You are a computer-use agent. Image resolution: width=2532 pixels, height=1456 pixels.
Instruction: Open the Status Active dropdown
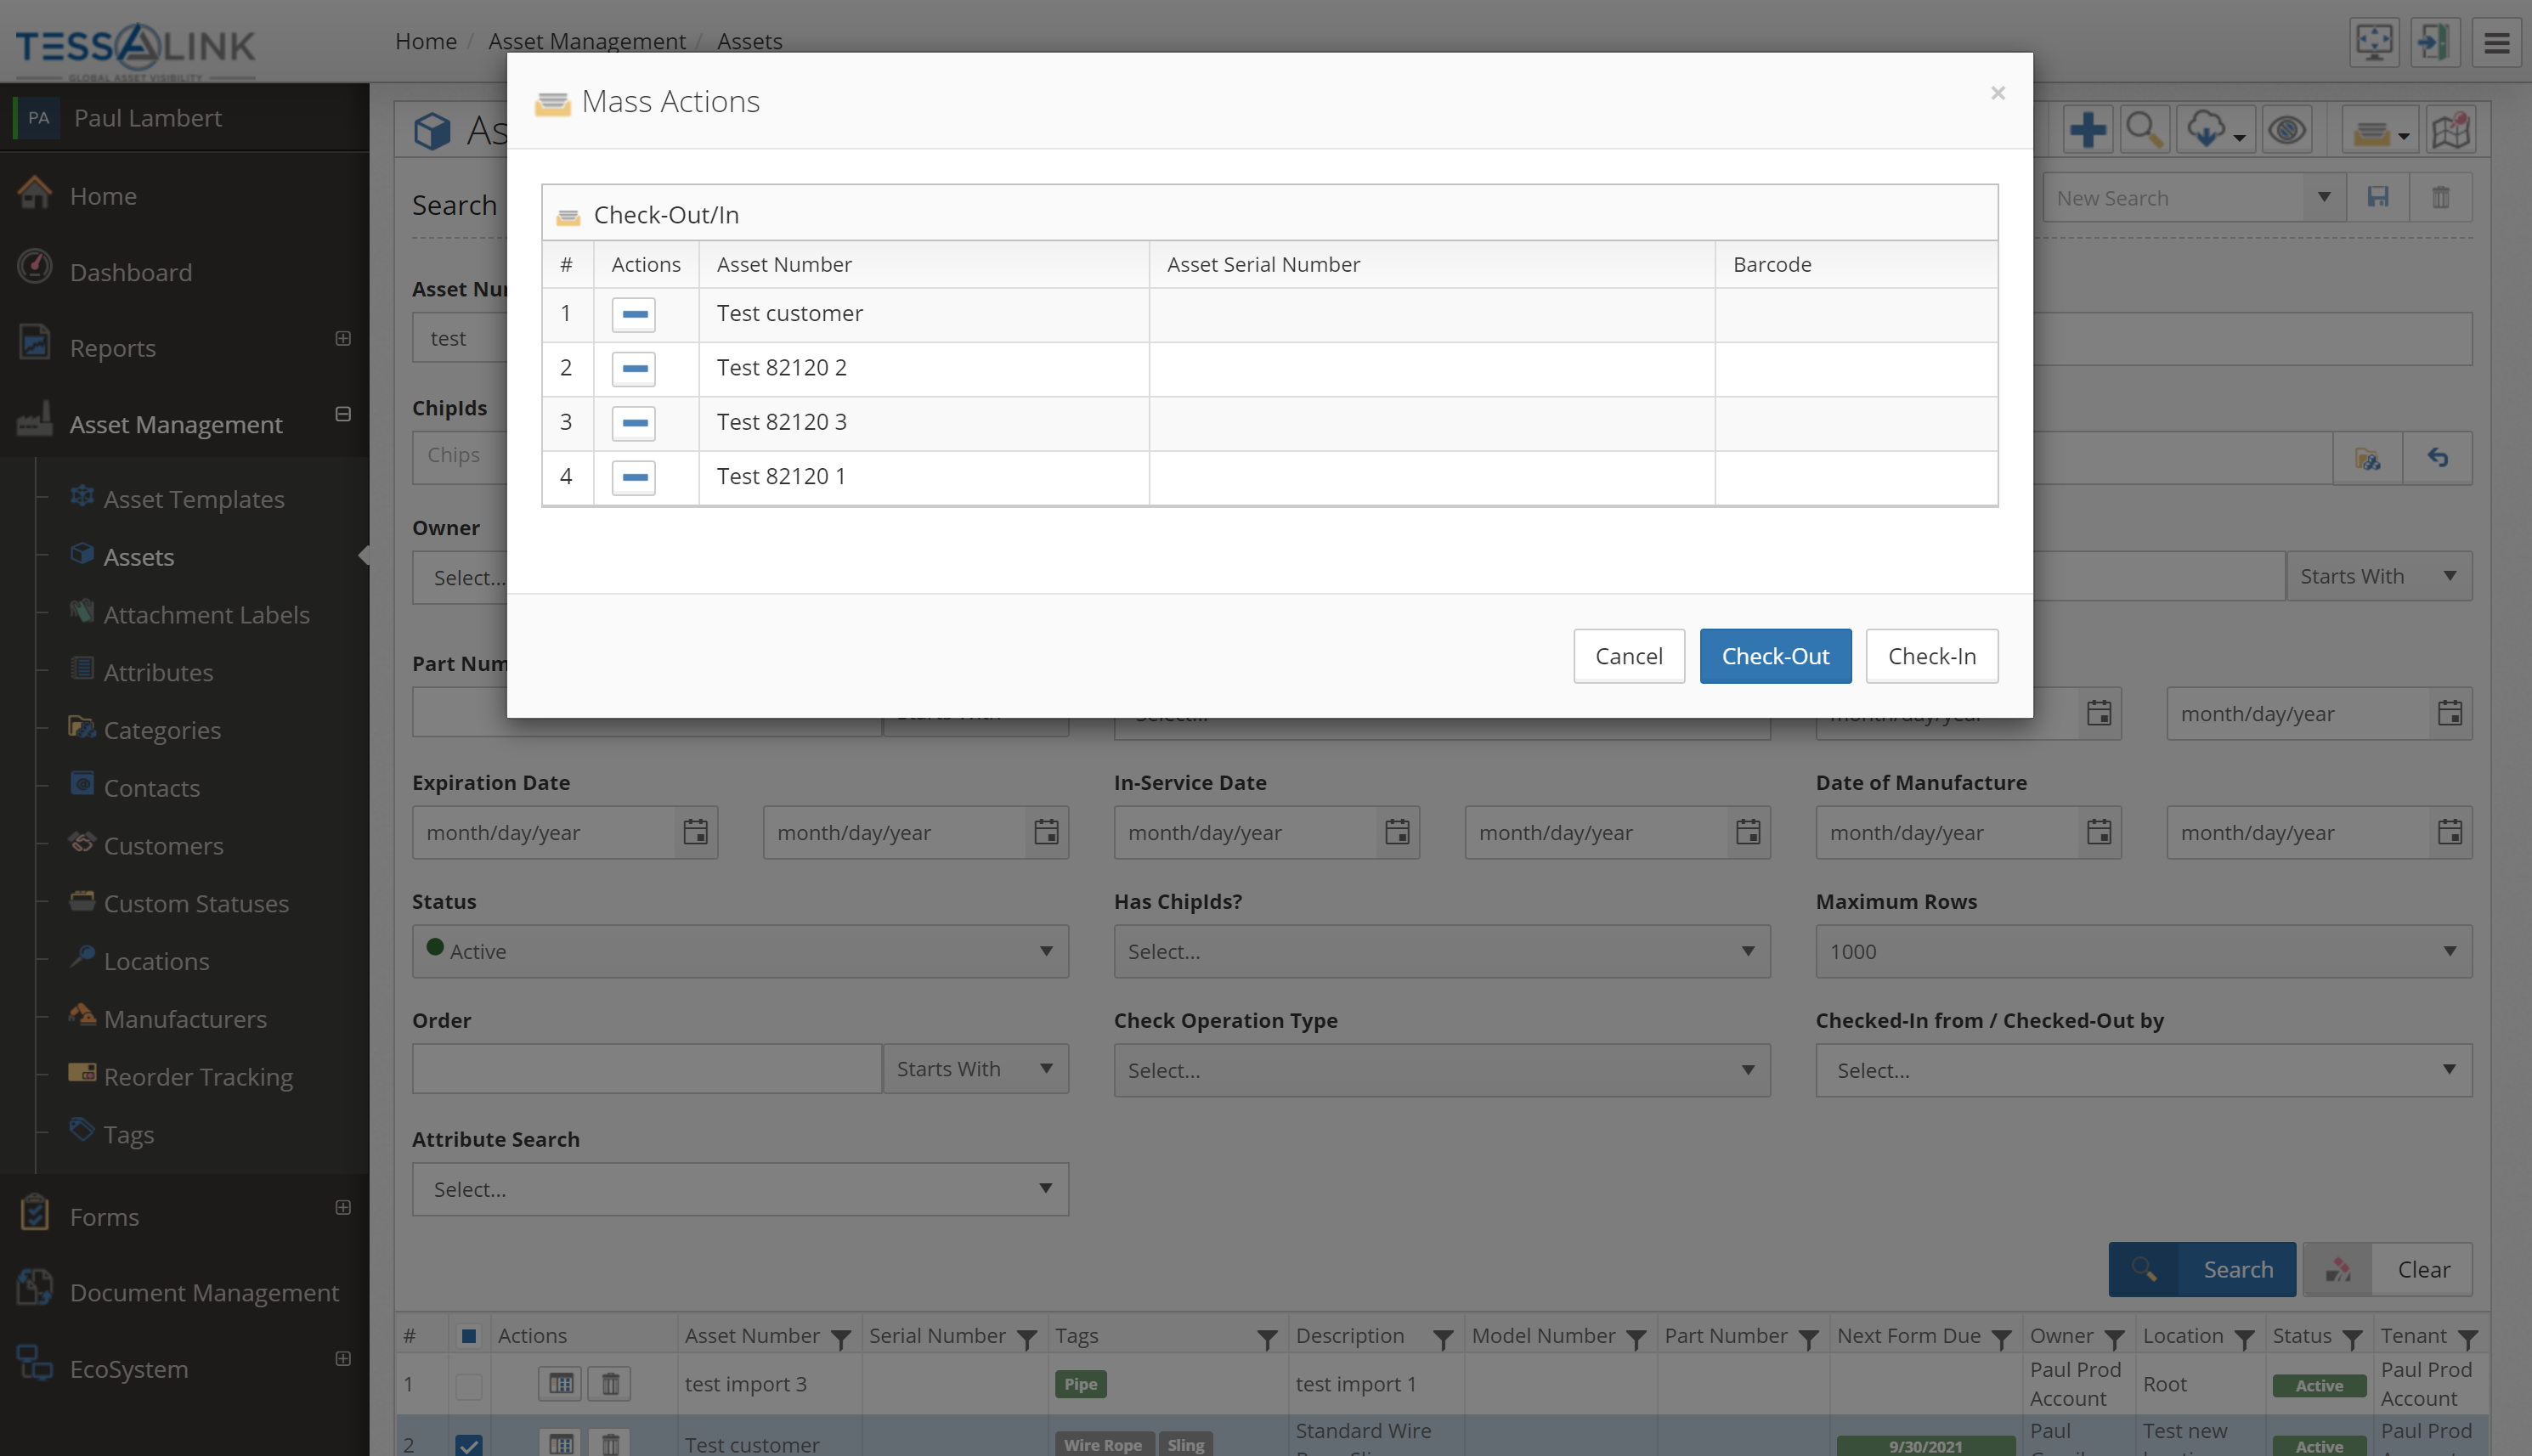[x=740, y=951]
